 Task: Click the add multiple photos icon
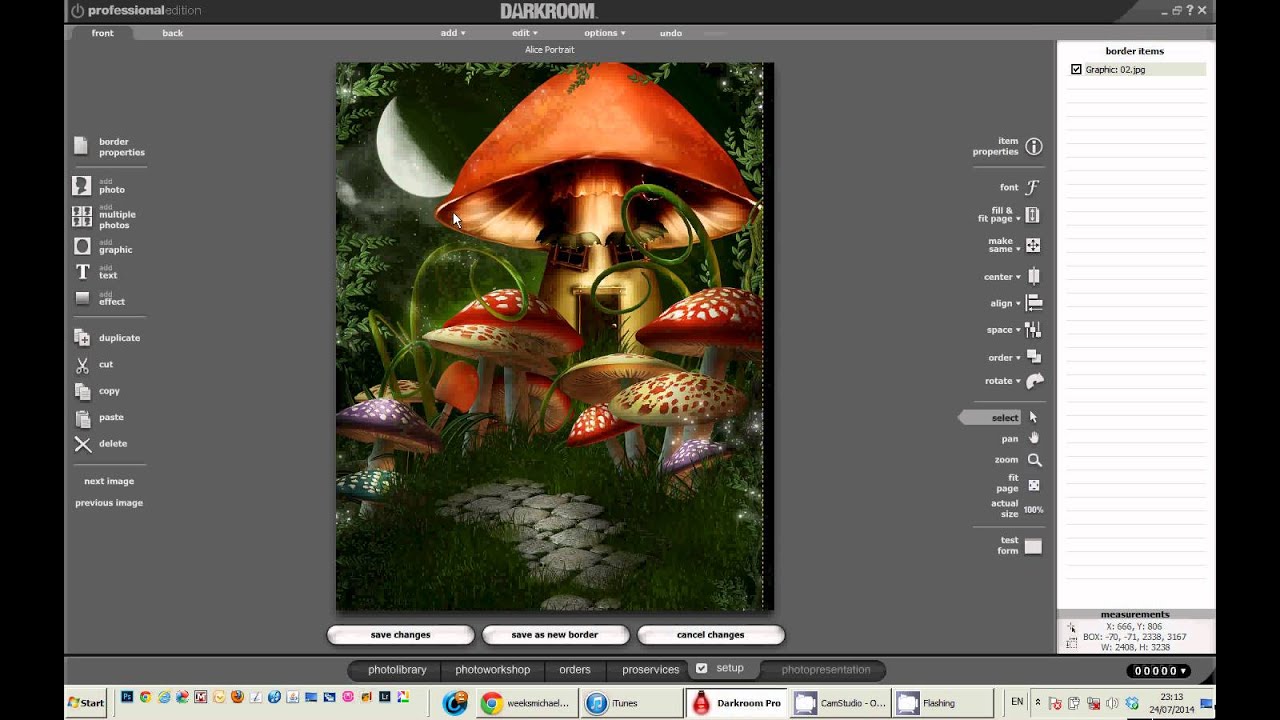(82, 216)
